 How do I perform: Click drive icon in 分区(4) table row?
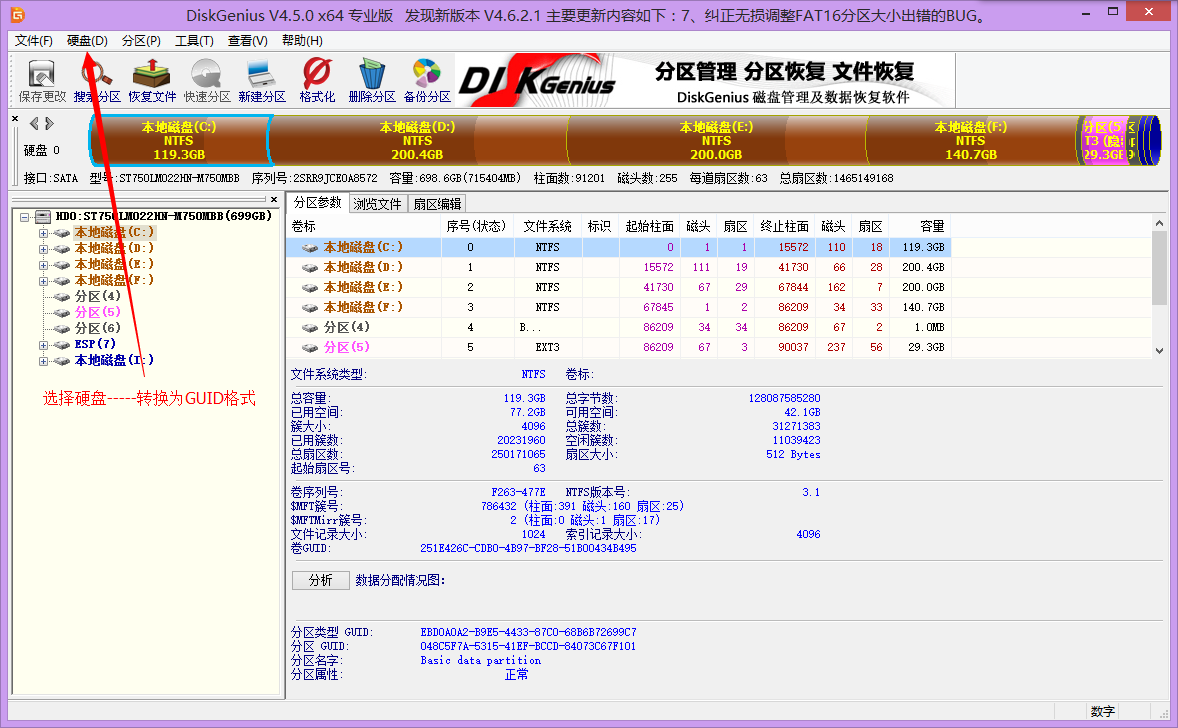[310, 328]
